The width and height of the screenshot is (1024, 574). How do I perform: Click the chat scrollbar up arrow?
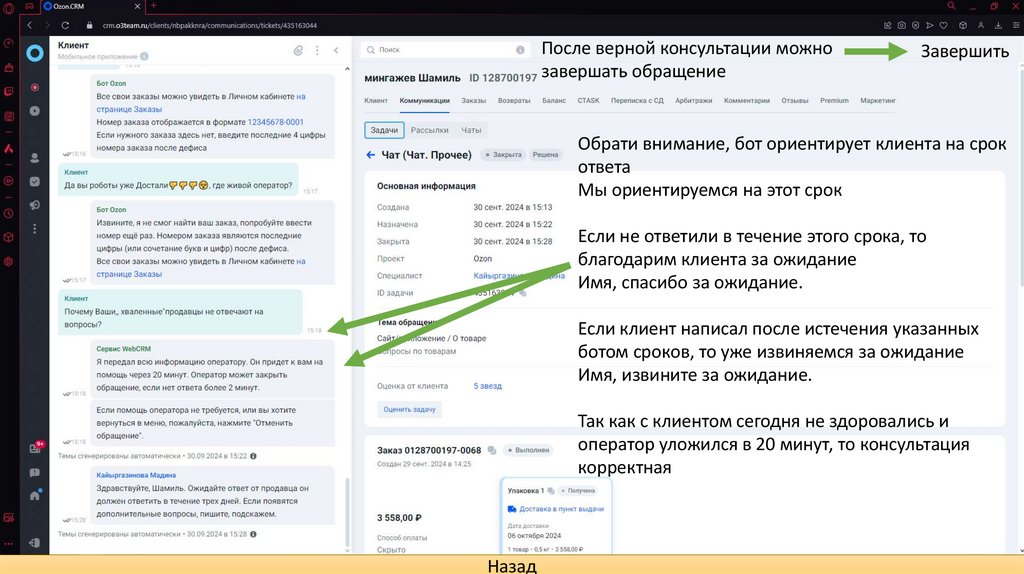[x=347, y=69]
